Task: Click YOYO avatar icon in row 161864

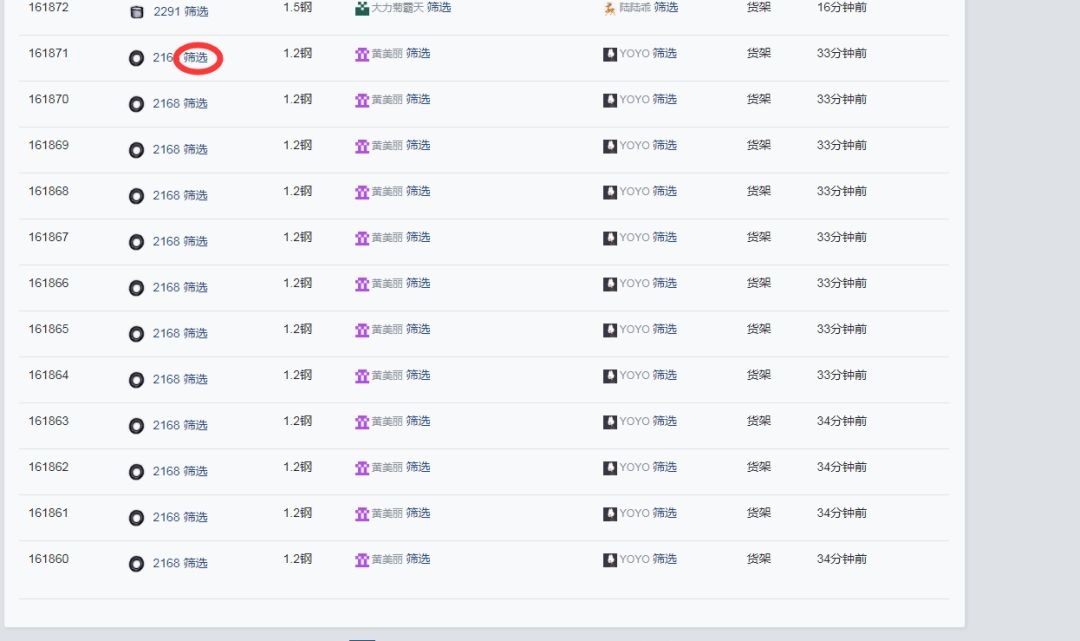Action: [x=610, y=376]
